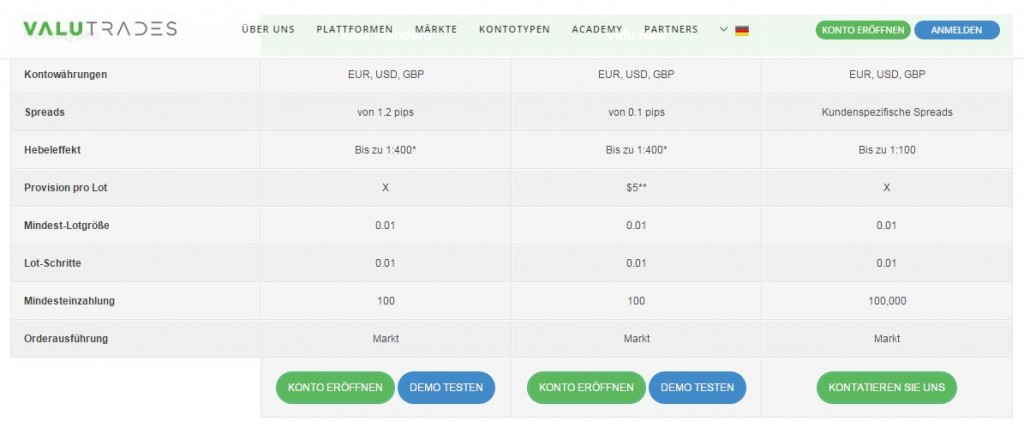Screen dimensions: 1024x428
Task: Test demo for 1.2 pips account
Action: coord(446,387)
